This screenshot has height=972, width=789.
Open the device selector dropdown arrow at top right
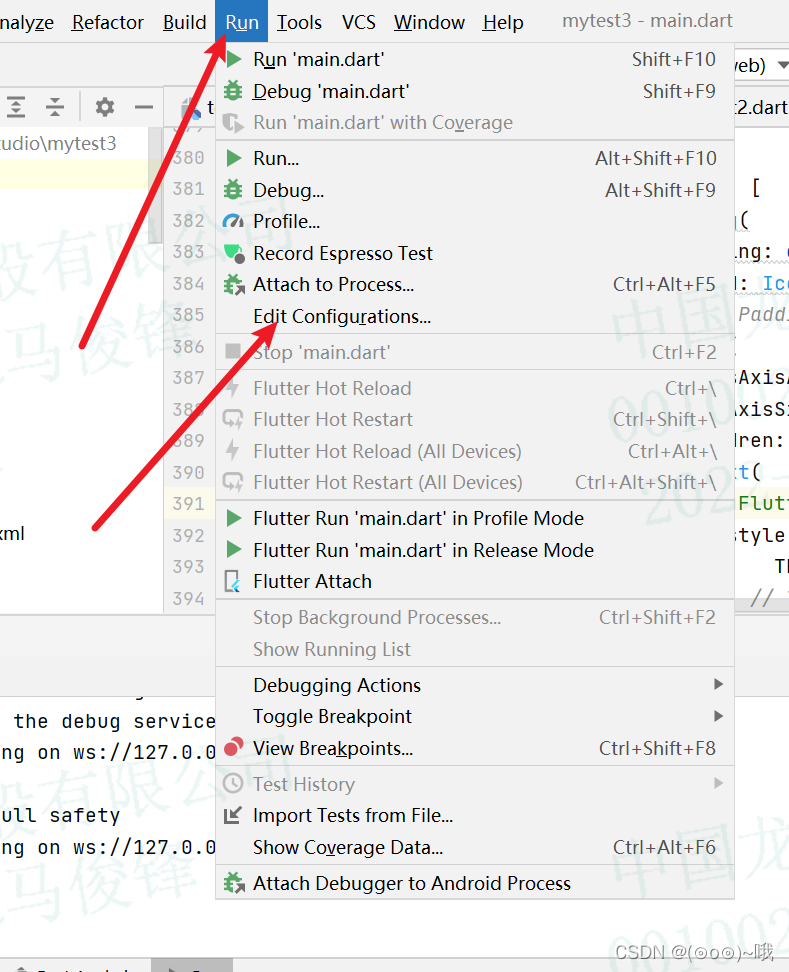click(783, 64)
